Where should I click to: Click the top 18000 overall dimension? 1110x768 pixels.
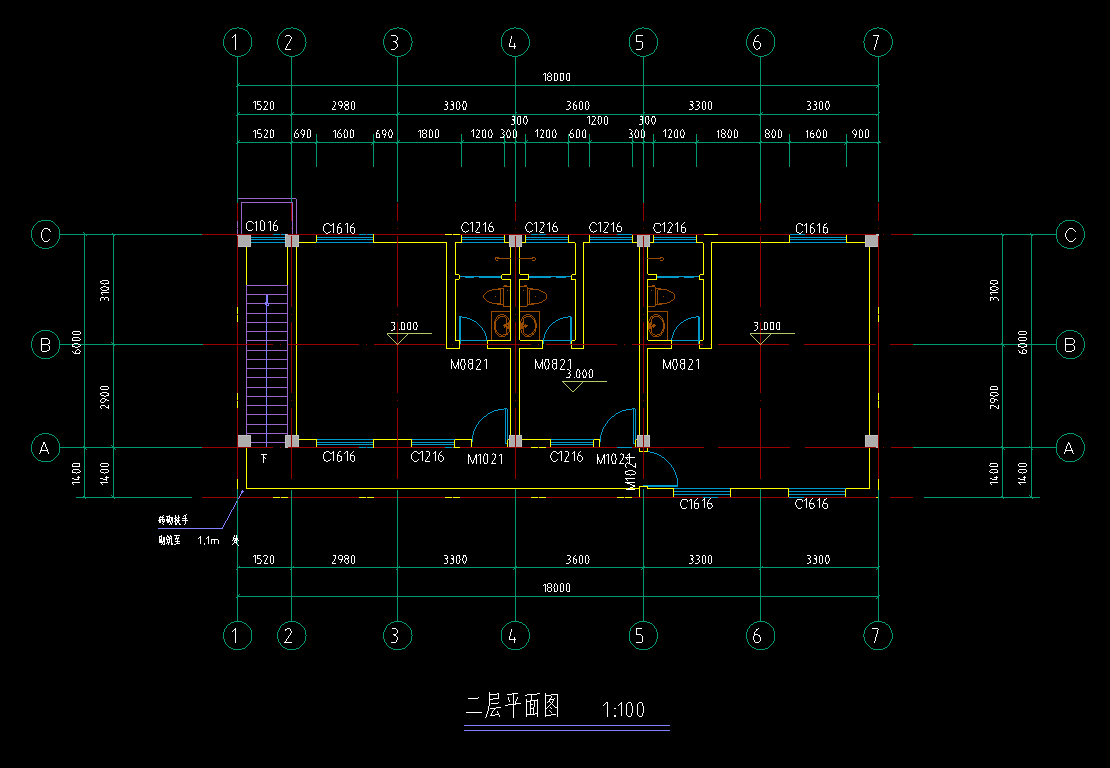(x=557, y=77)
